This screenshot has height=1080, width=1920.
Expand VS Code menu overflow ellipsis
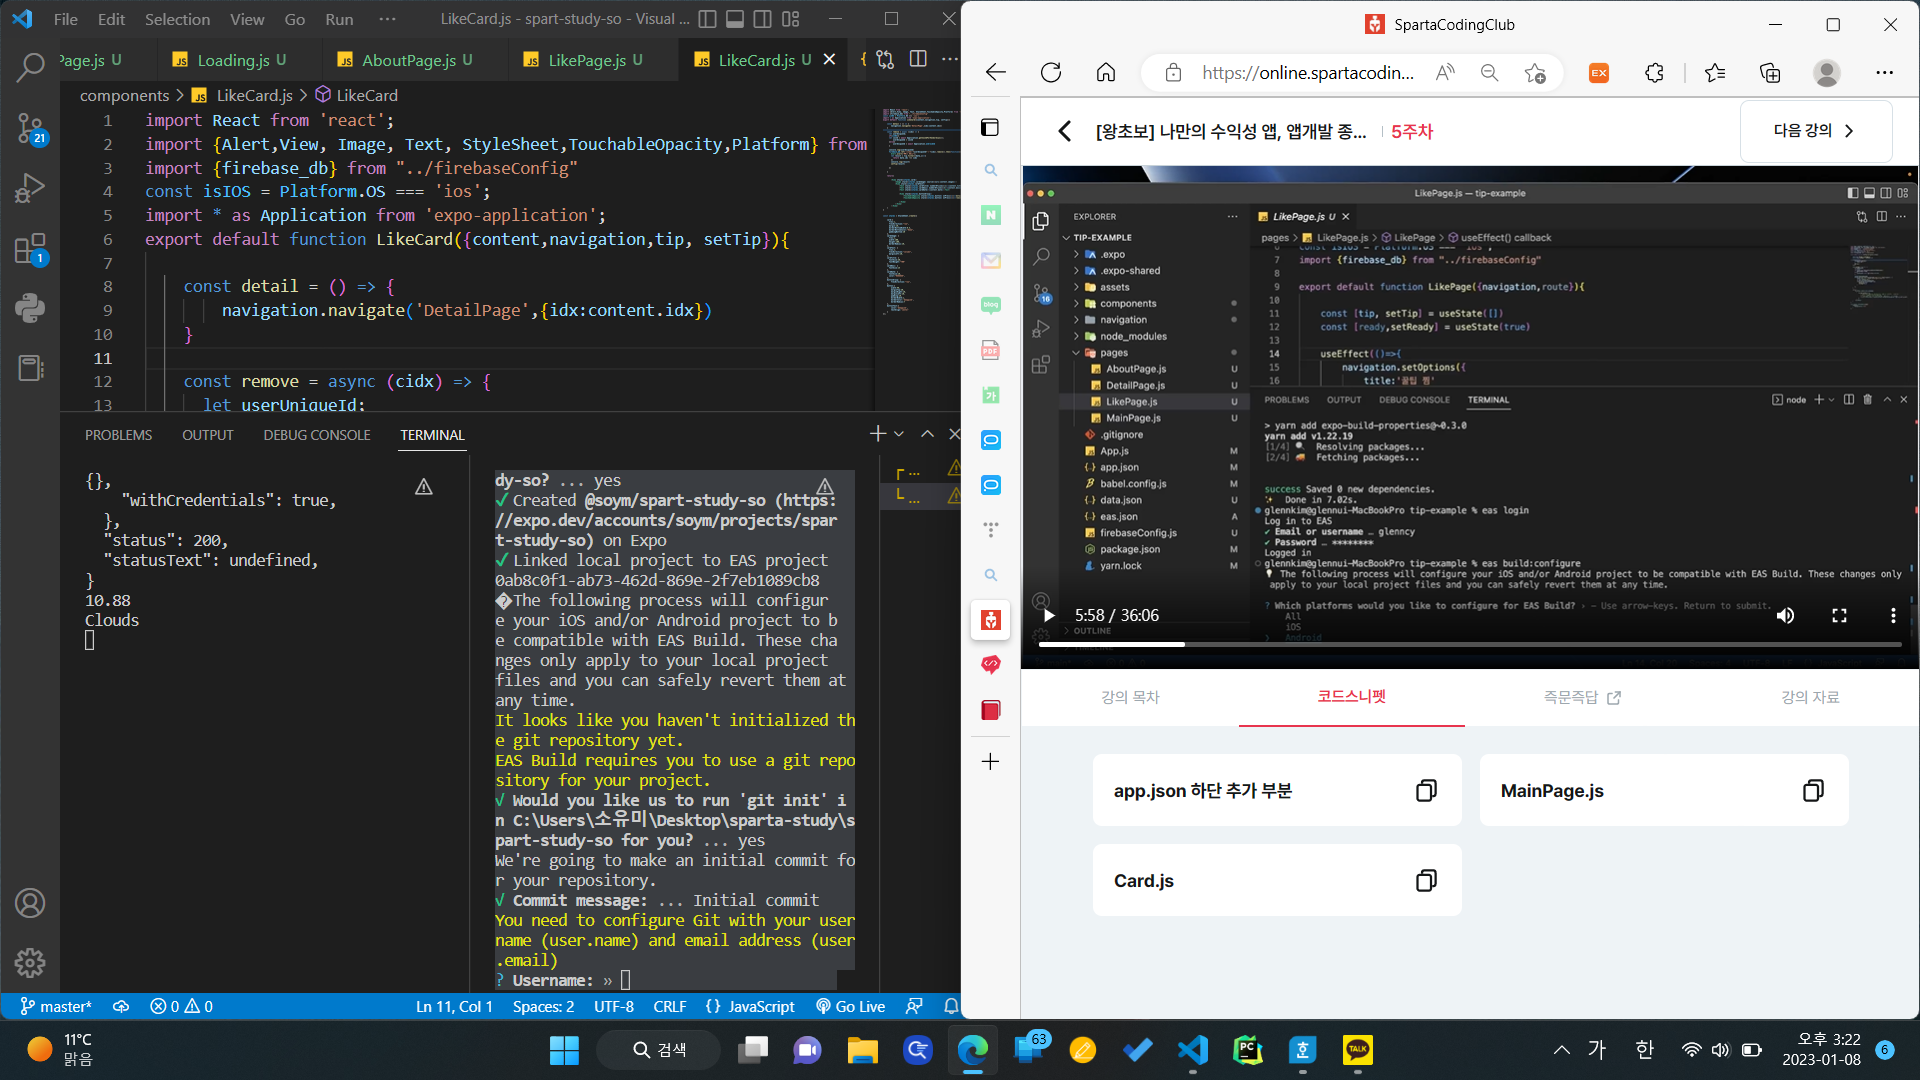point(387,19)
